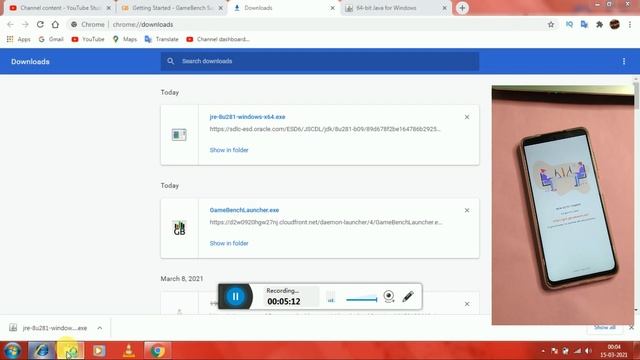Remove jre-8u281-windows-x64.exe from the list

(467, 117)
